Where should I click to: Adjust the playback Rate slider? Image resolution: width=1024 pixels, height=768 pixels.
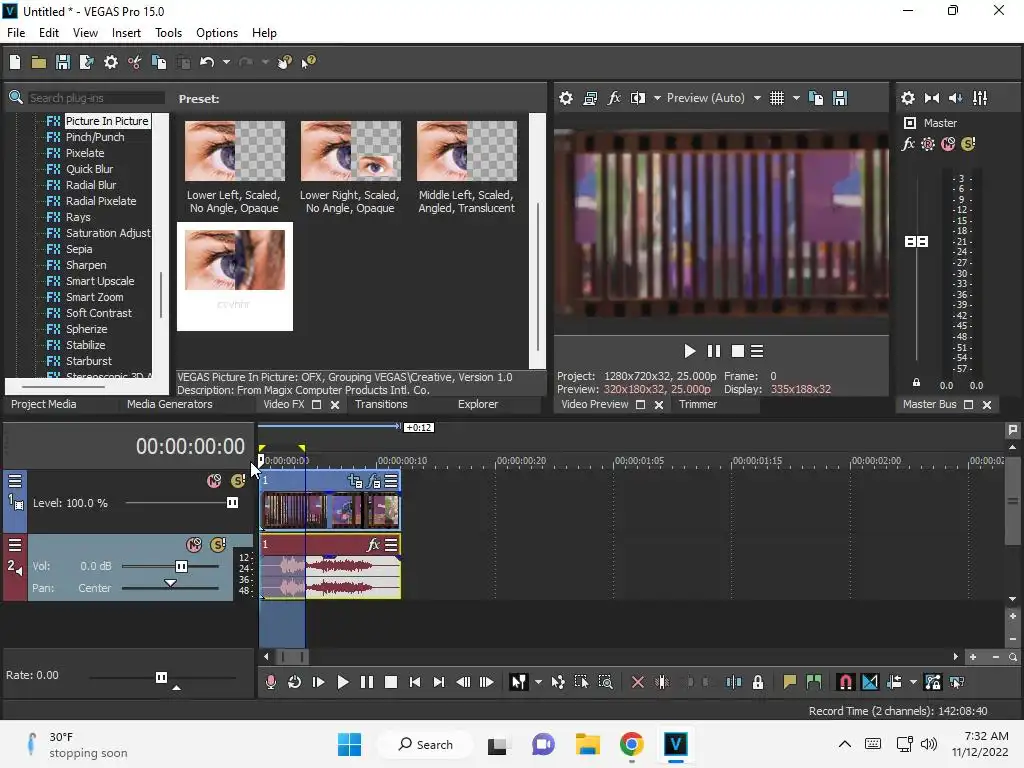coord(161,677)
